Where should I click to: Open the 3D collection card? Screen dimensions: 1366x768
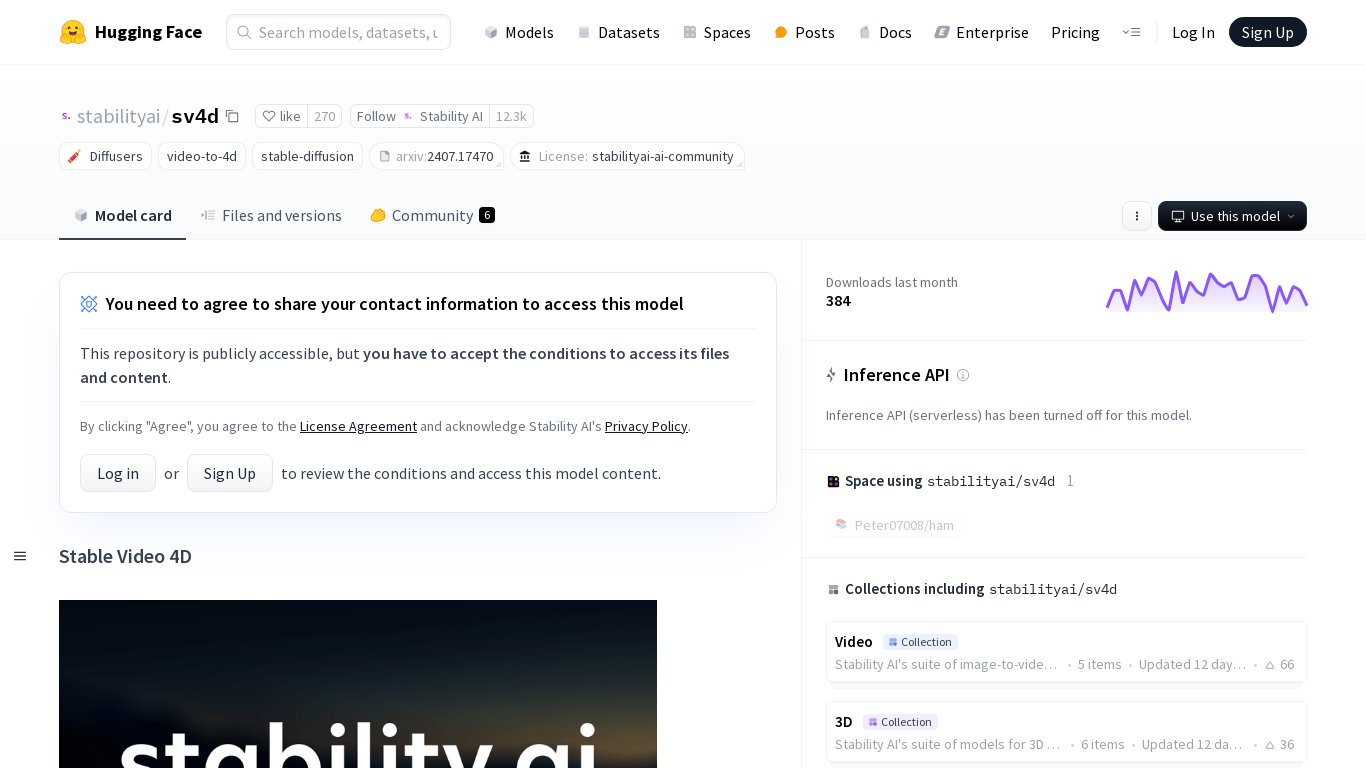click(x=1066, y=732)
